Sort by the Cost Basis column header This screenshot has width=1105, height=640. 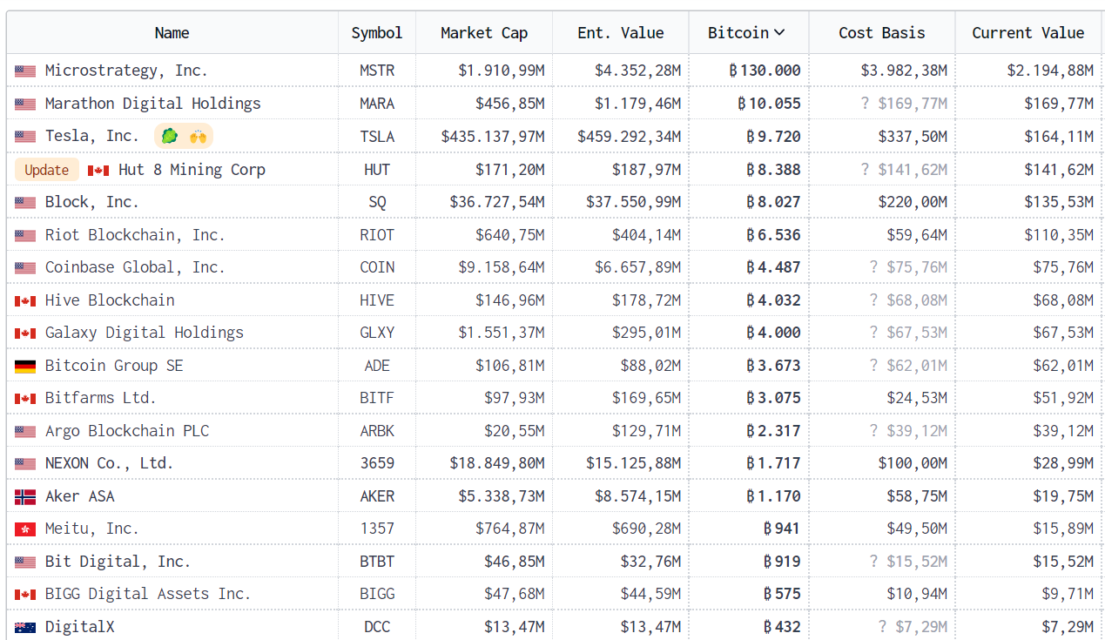[882, 32]
